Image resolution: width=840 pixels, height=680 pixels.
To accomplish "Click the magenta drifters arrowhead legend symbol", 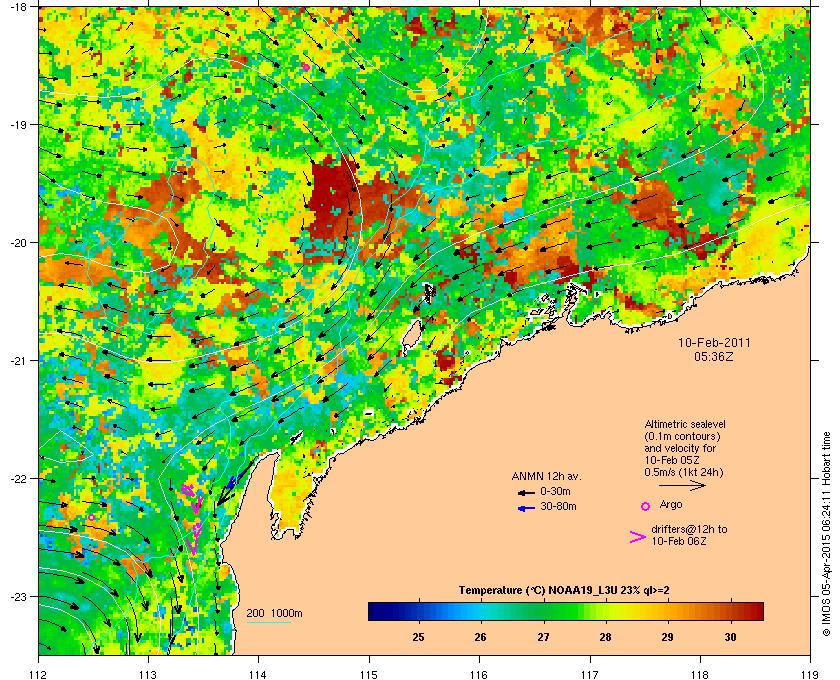I will point(638,537).
